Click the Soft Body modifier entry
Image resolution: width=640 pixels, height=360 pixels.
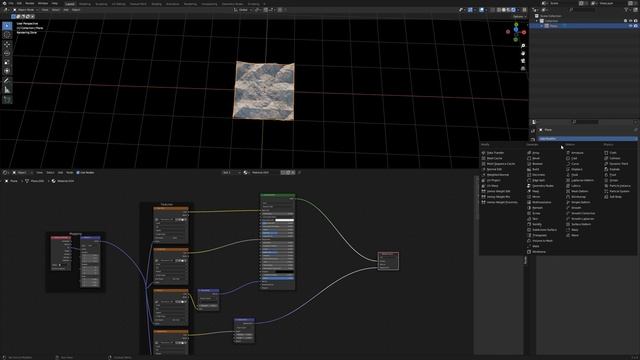tap(613, 197)
